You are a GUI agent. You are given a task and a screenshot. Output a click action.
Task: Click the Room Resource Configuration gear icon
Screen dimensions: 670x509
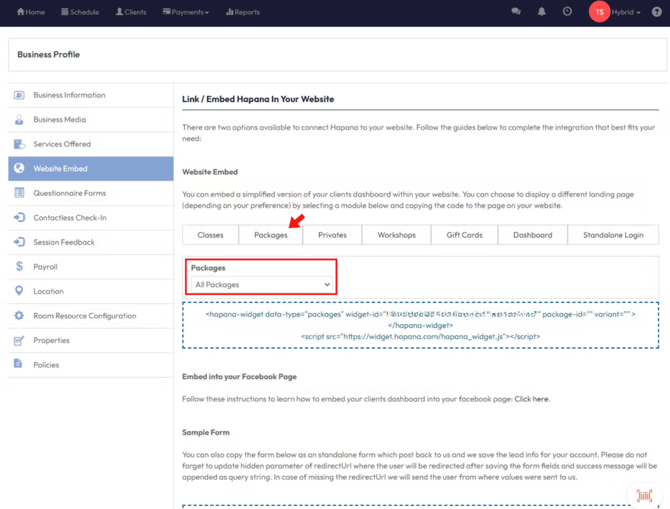click(19, 316)
